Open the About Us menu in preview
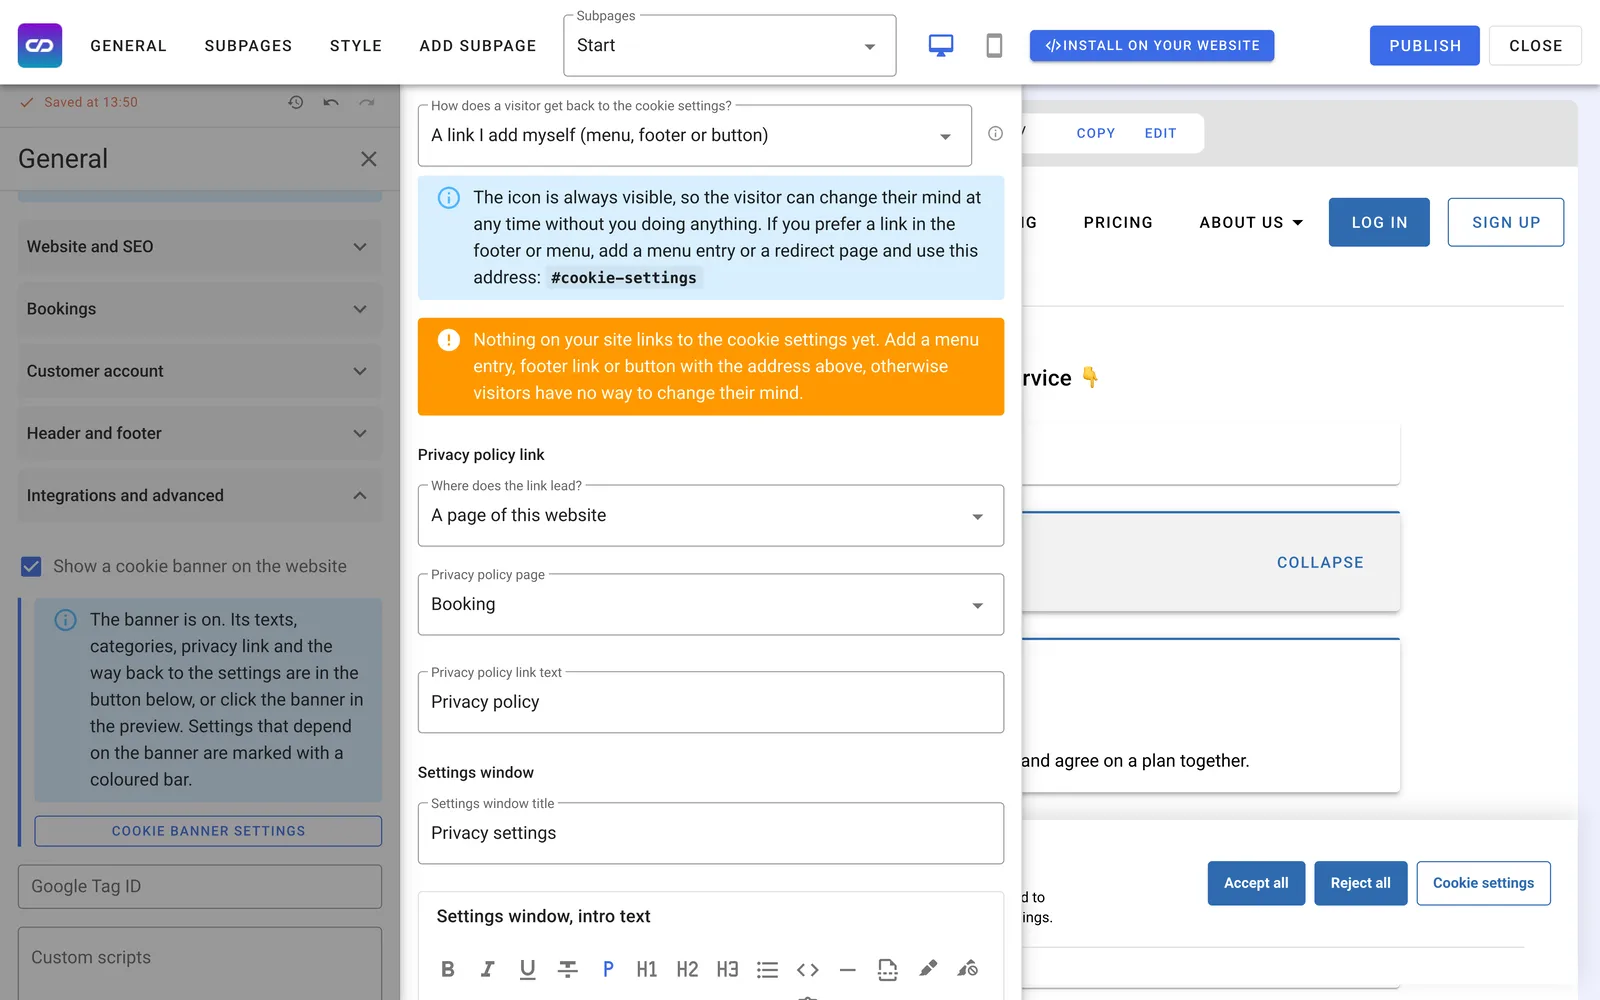1600x1000 pixels. click(1251, 223)
